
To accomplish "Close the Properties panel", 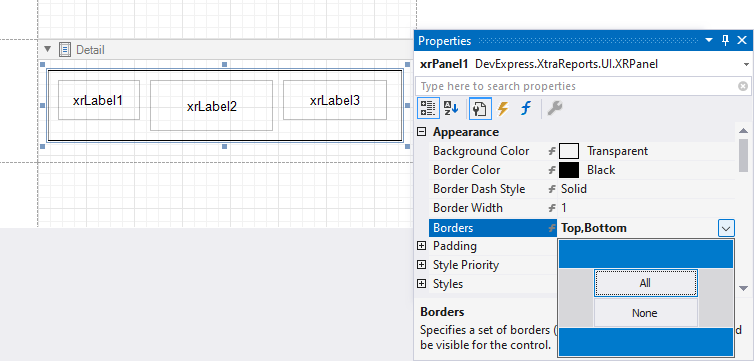I will coord(742,41).
